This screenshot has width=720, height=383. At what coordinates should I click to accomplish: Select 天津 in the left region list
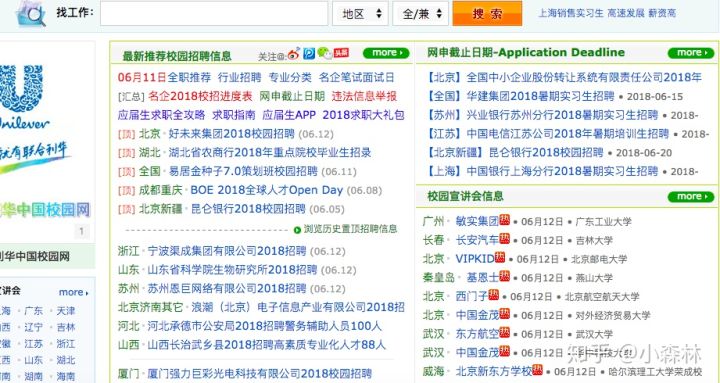[66, 311]
